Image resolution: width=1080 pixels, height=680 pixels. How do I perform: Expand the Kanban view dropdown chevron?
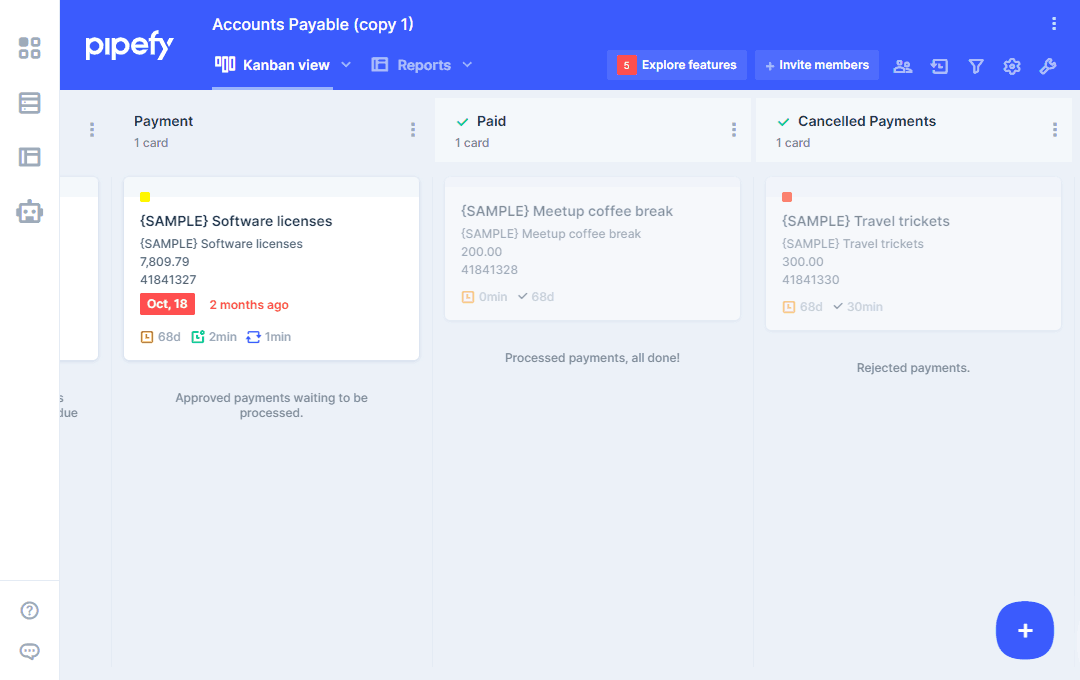[x=346, y=65]
